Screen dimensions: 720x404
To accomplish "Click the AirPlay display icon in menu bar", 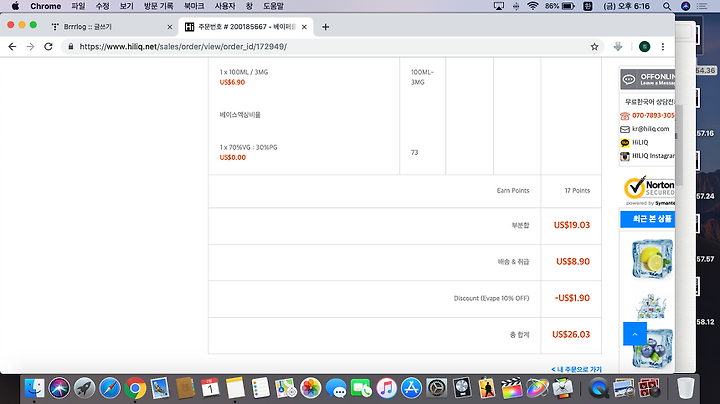I will 499,6.
